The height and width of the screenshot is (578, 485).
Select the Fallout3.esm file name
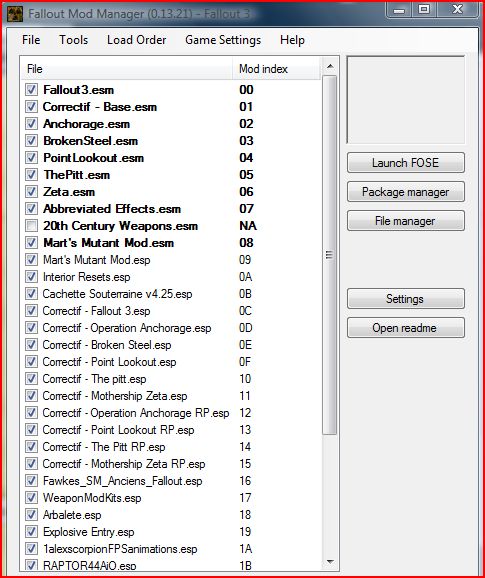click(x=78, y=90)
